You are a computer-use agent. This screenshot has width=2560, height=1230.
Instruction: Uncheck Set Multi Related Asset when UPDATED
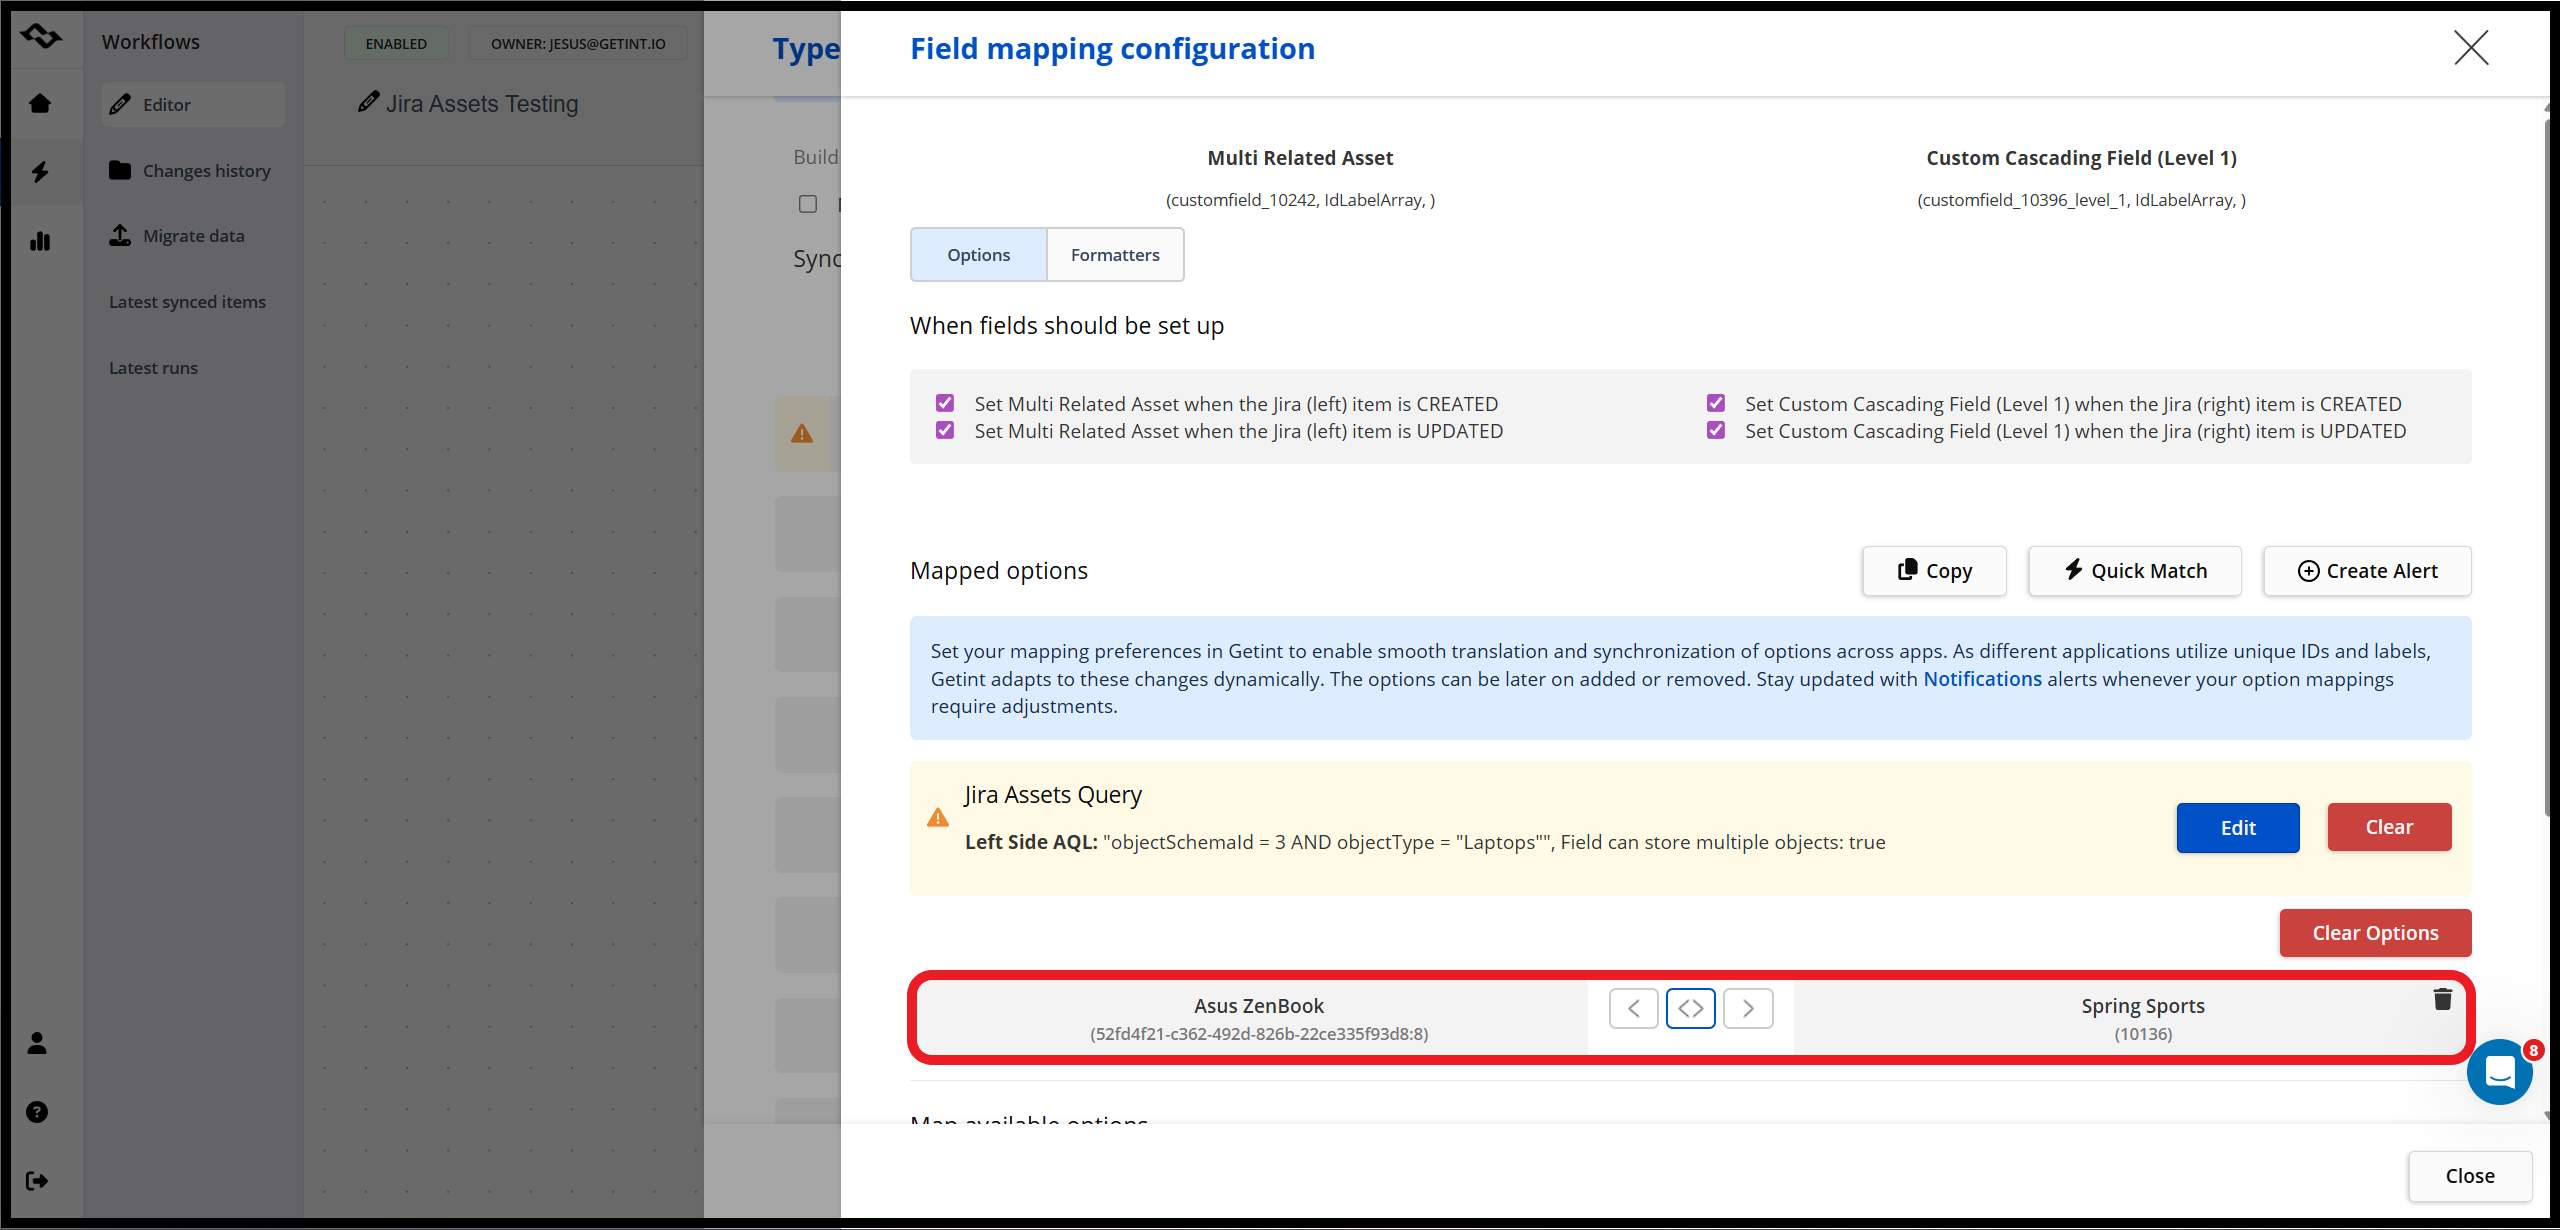945,430
